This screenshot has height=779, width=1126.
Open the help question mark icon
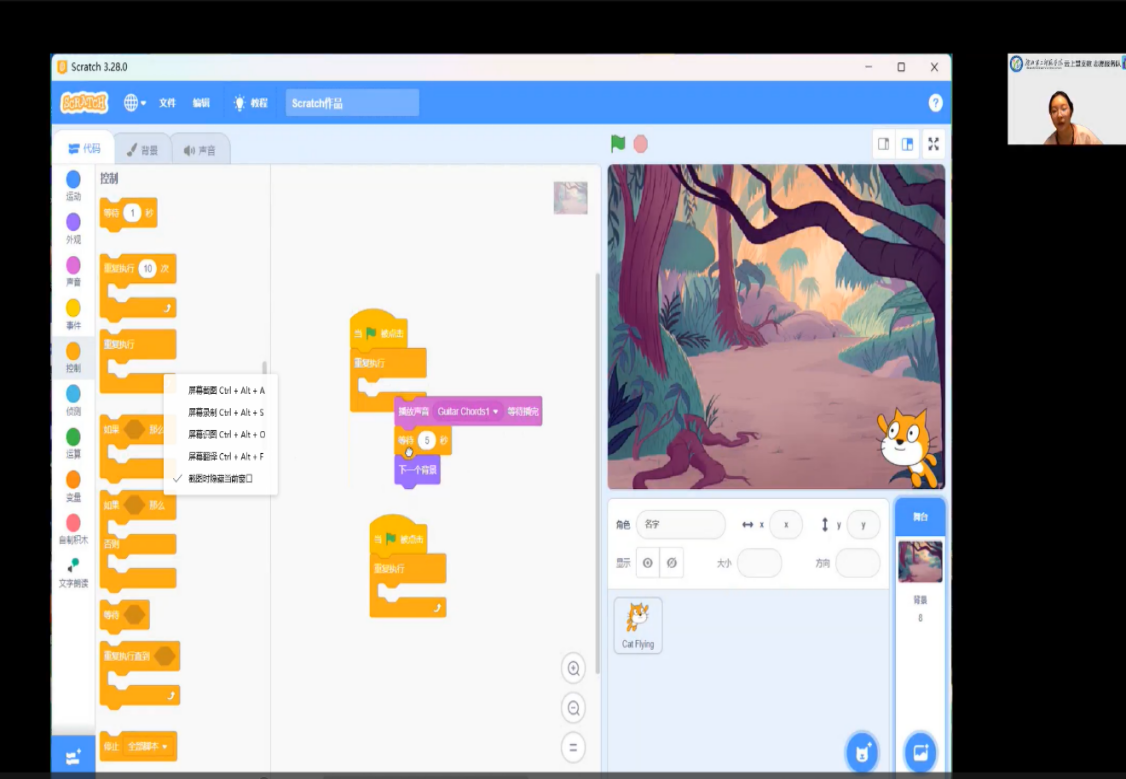pos(935,103)
